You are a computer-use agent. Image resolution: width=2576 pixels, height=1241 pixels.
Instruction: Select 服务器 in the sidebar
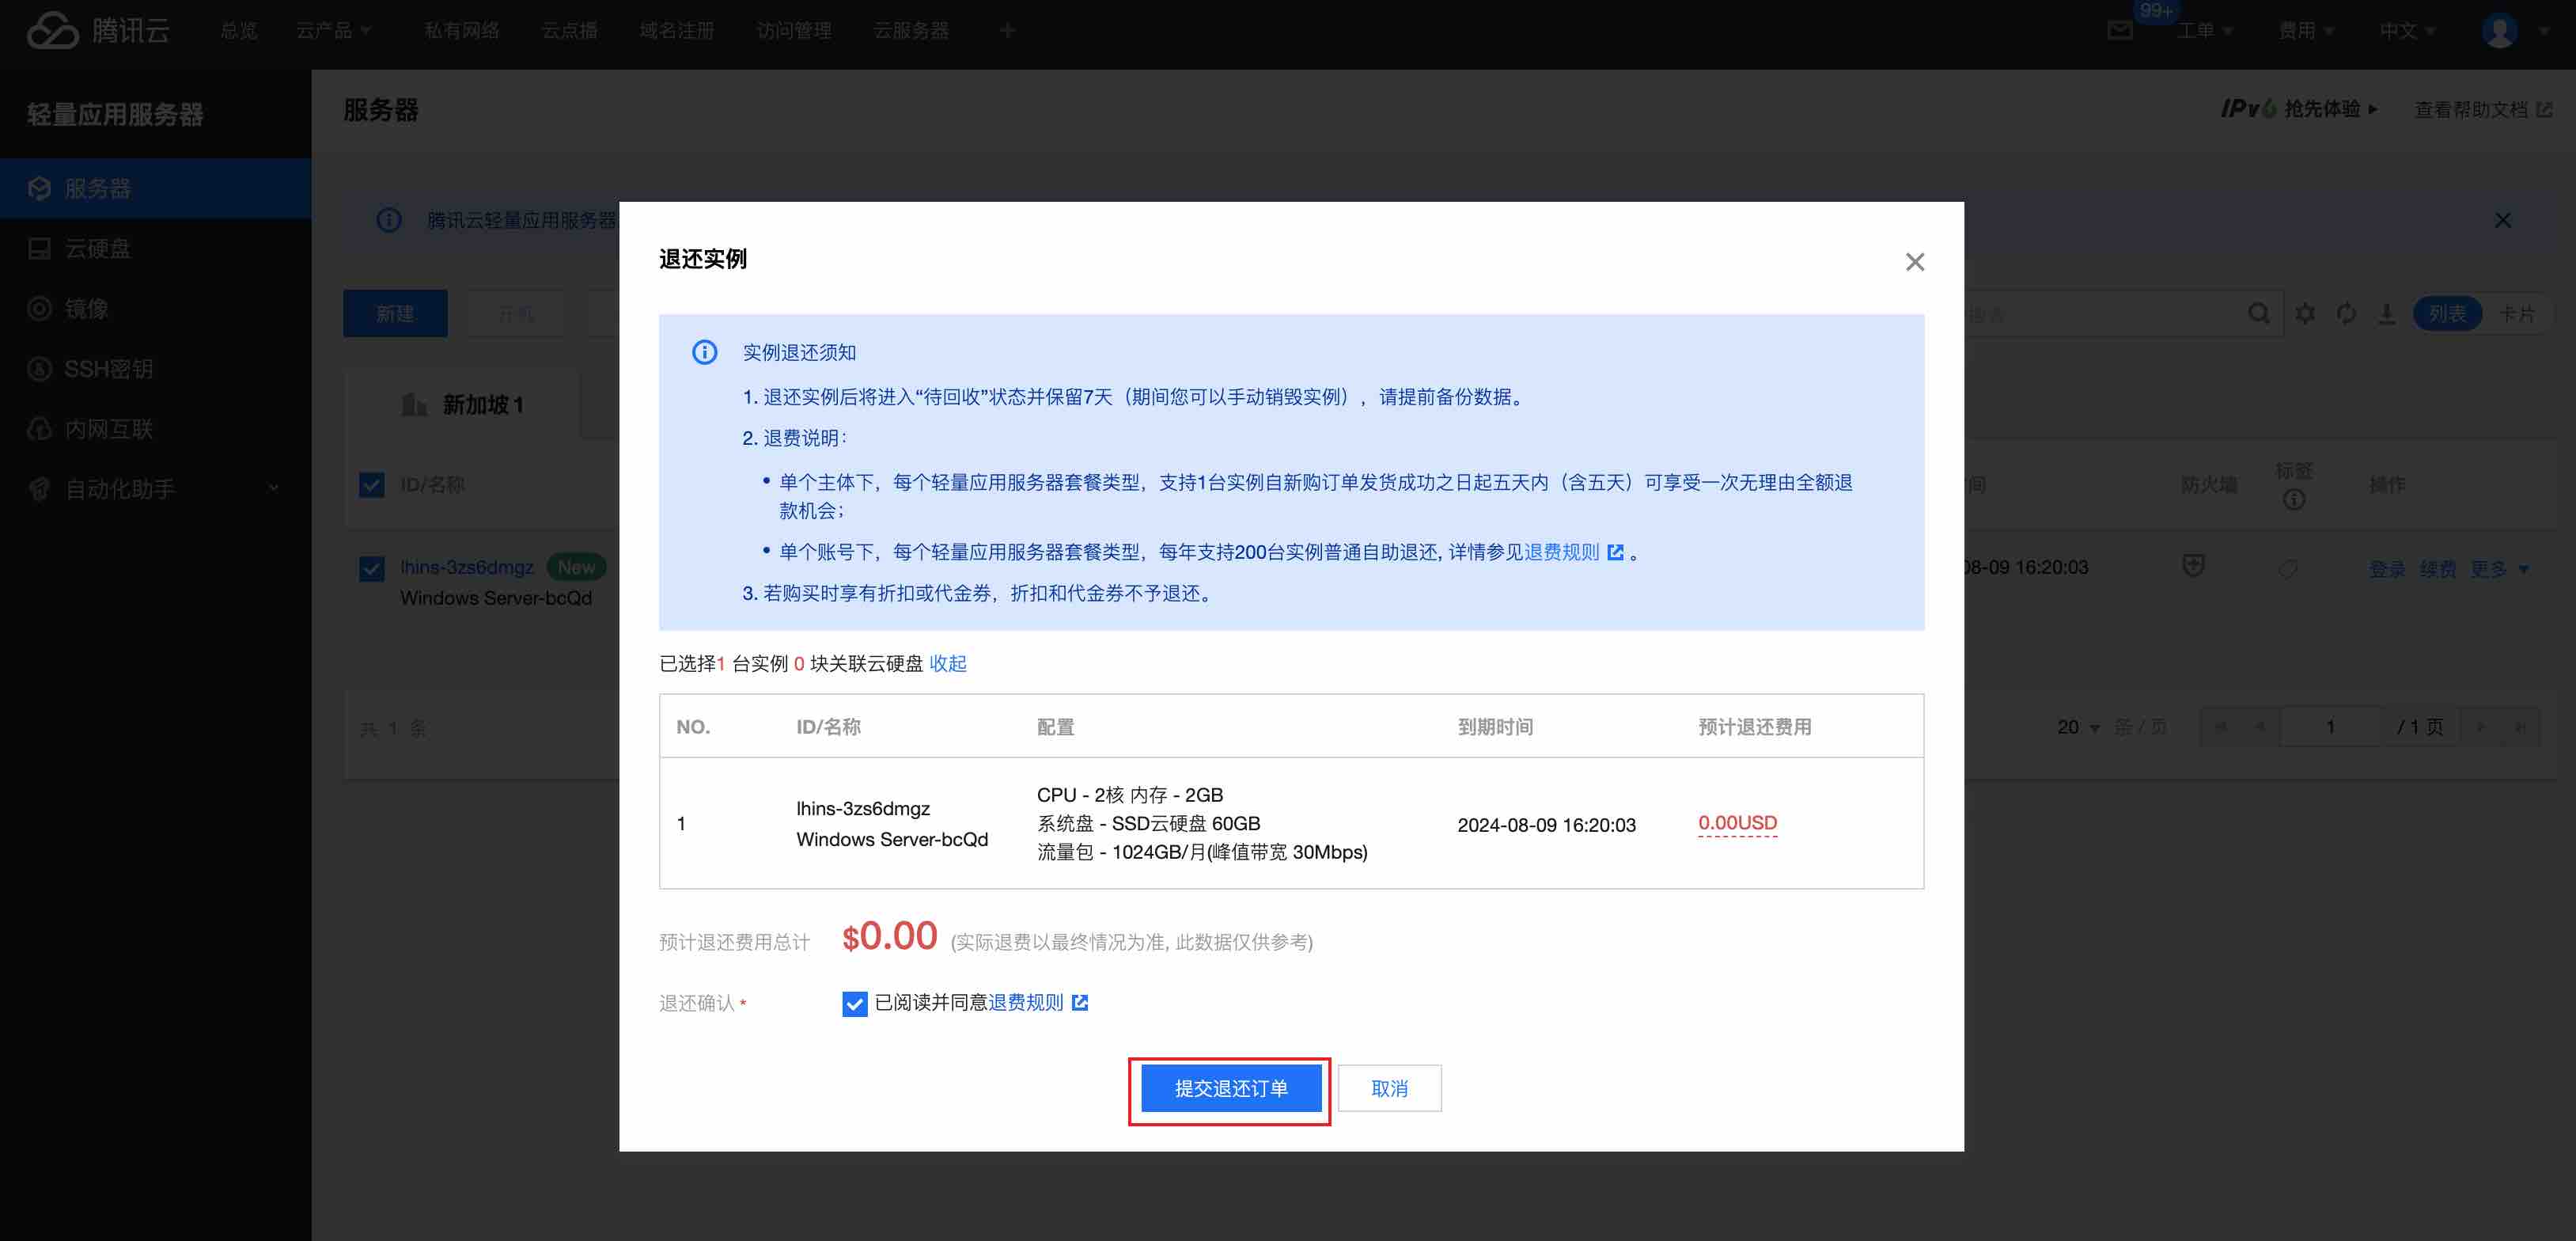(156, 188)
